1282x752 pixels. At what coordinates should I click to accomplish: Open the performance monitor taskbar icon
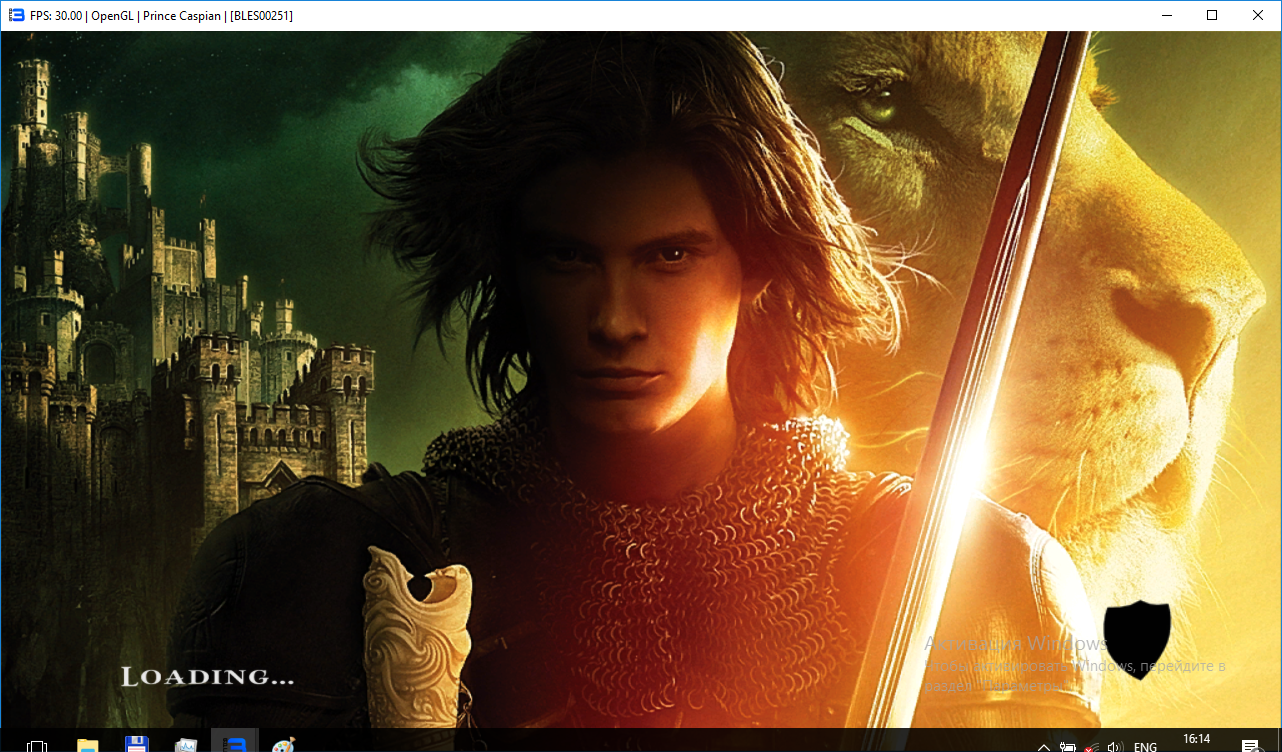pyautogui.click(x=186, y=745)
